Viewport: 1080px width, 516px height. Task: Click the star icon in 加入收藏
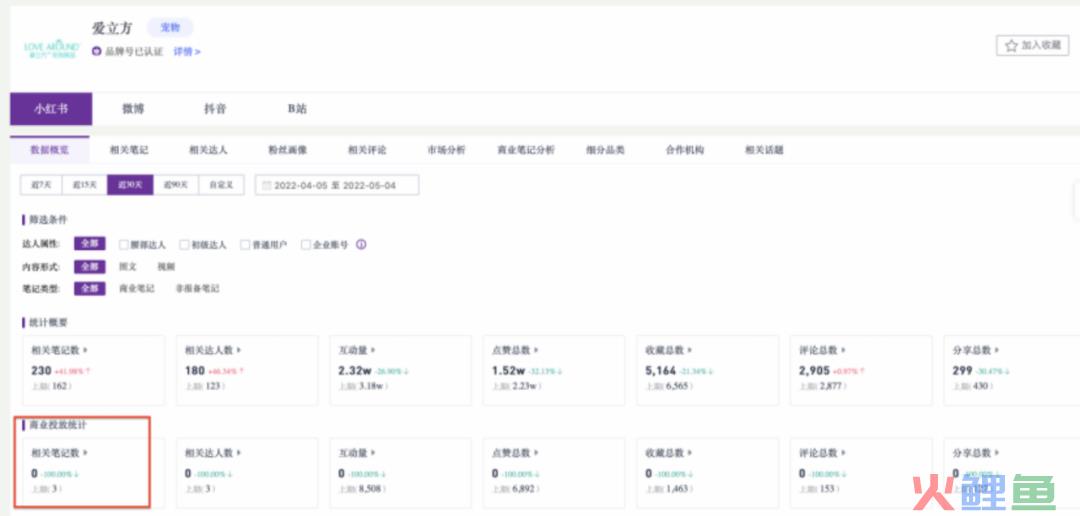1011,45
